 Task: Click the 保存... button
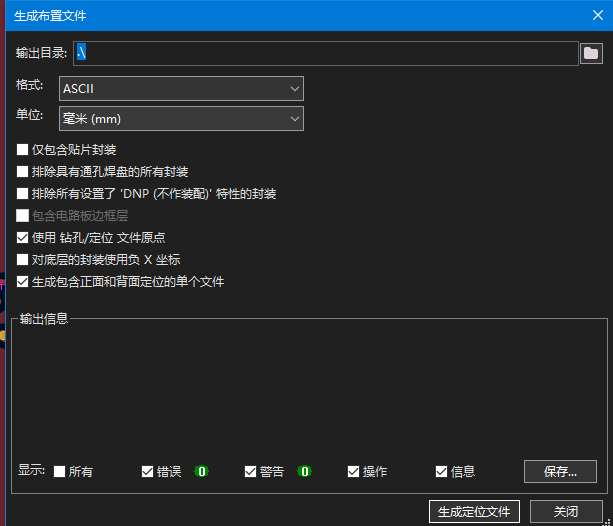[560, 472]
